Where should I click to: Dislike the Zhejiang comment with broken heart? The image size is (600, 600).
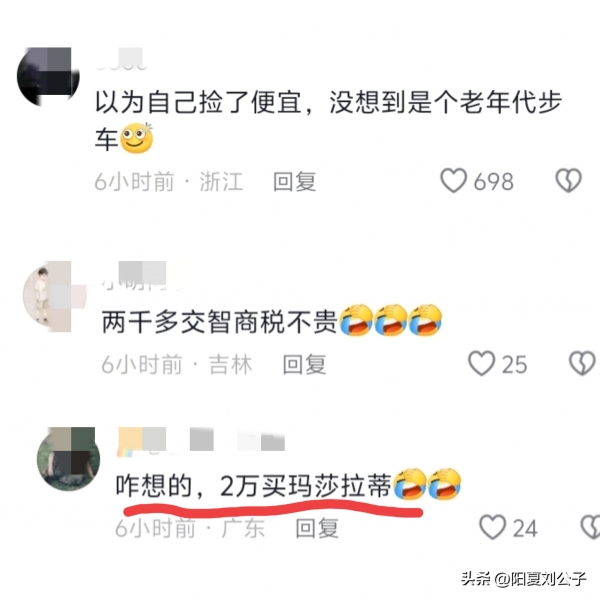pos(568,180)
